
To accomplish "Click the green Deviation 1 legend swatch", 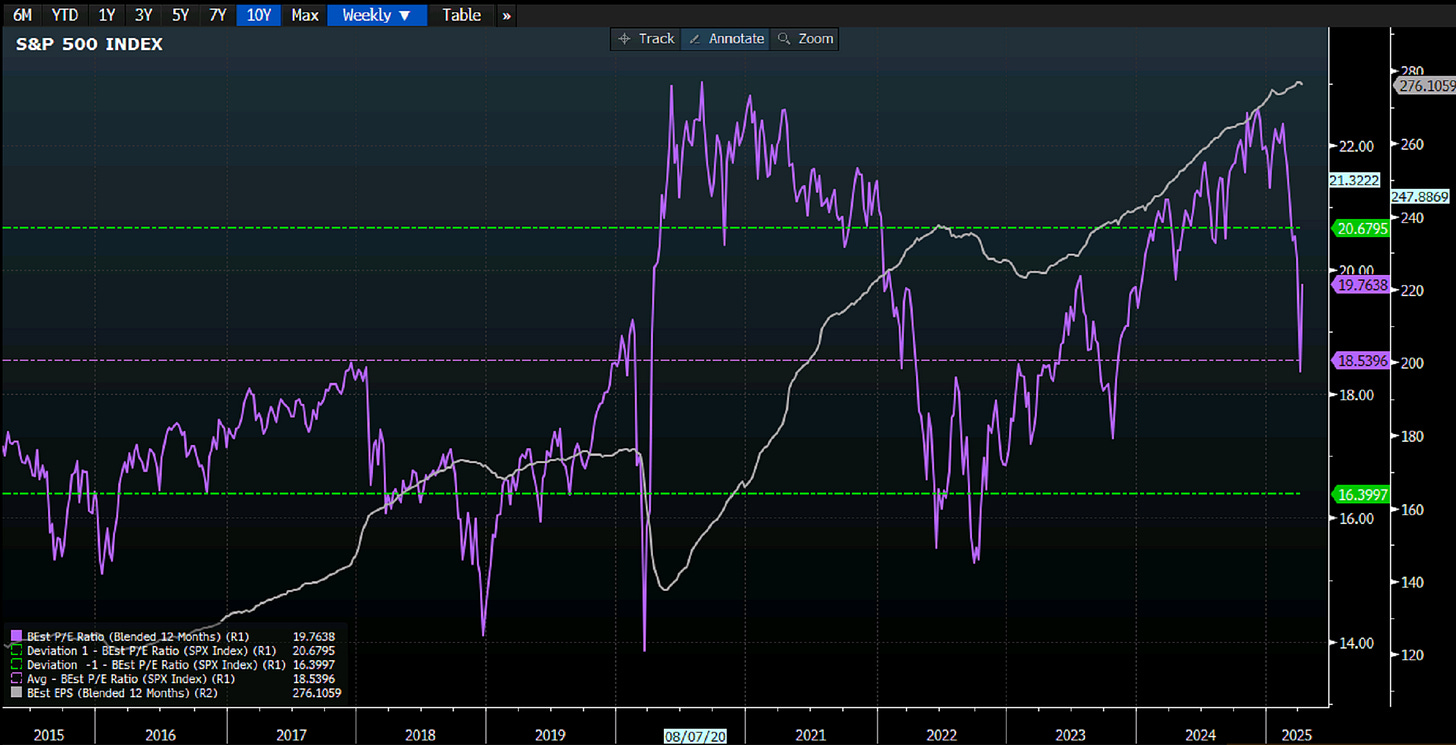I will point(14,650).
